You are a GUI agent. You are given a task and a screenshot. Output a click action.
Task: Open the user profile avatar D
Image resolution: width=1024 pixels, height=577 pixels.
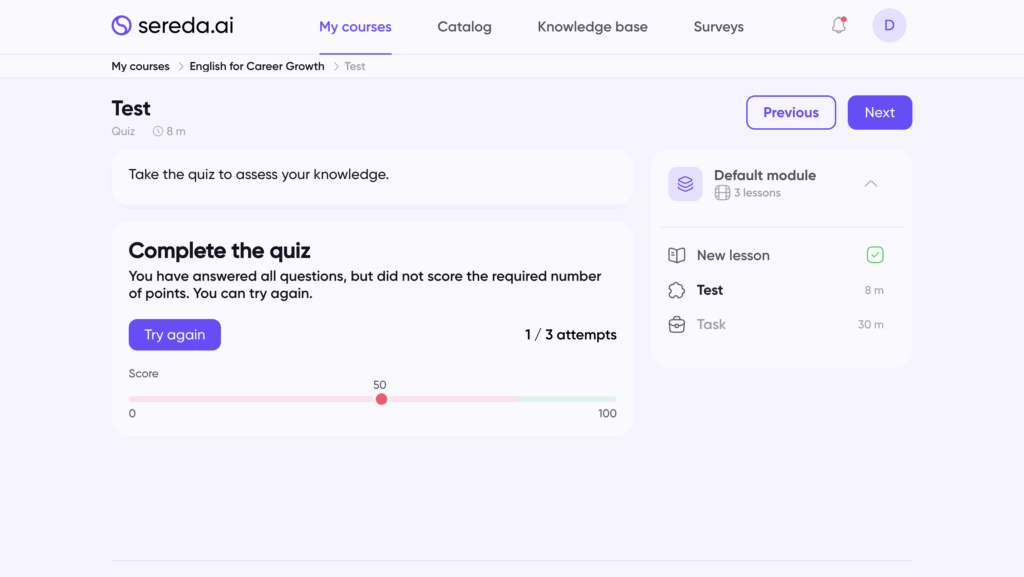[889, 26]
